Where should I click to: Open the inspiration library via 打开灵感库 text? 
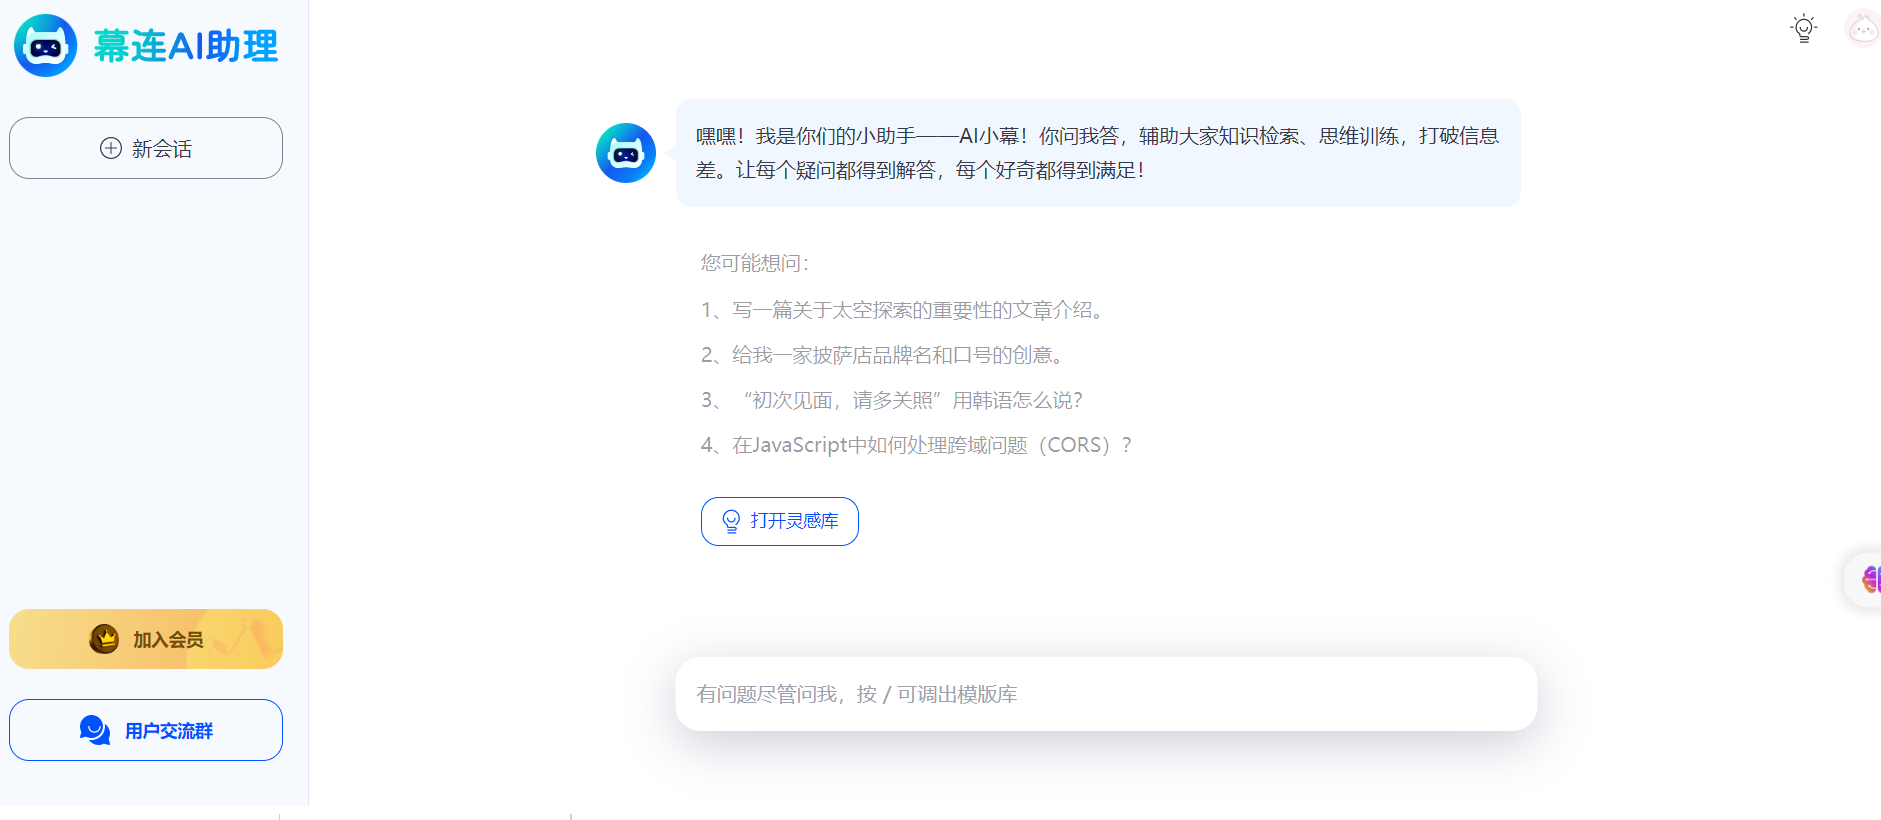(x=794, y=521)
